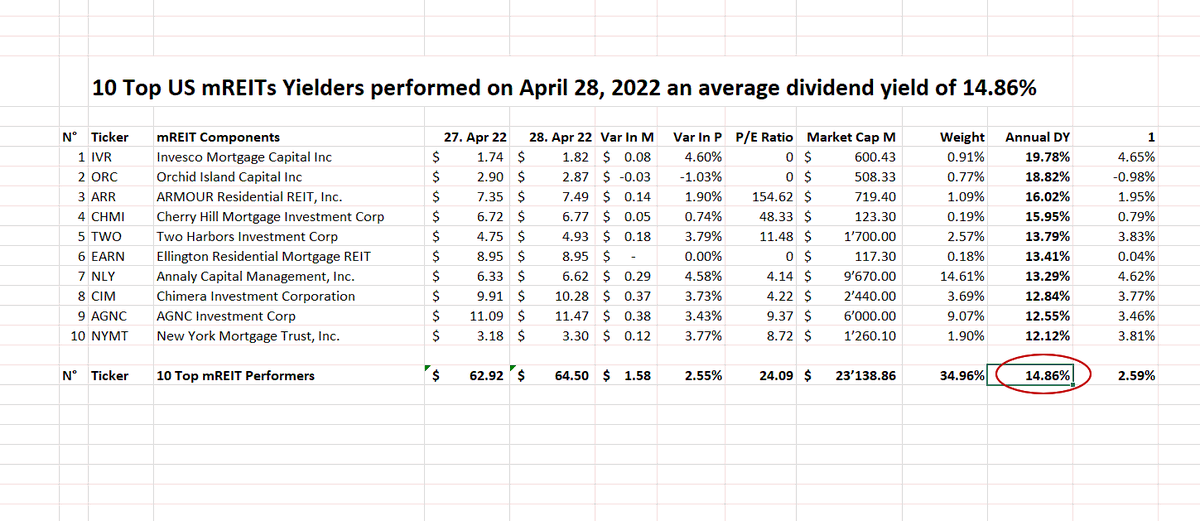The image size is (1200, 521).
Task: Click the Var In P header
Action: tap(697, 137)
